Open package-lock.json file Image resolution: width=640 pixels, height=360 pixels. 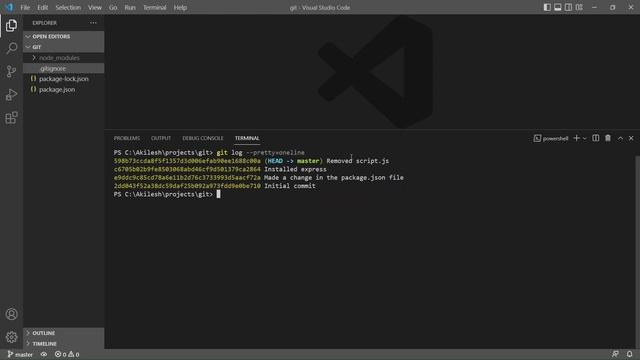(x=64, y=79)
